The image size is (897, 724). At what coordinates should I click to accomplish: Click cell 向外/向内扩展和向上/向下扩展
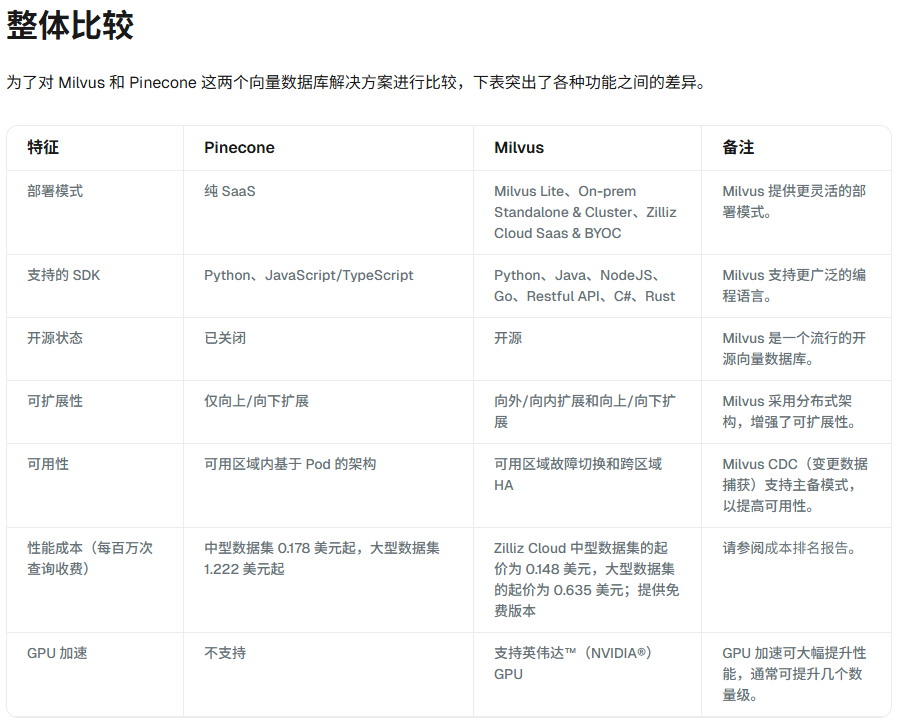pyautogui.click(x=585, y=412)
